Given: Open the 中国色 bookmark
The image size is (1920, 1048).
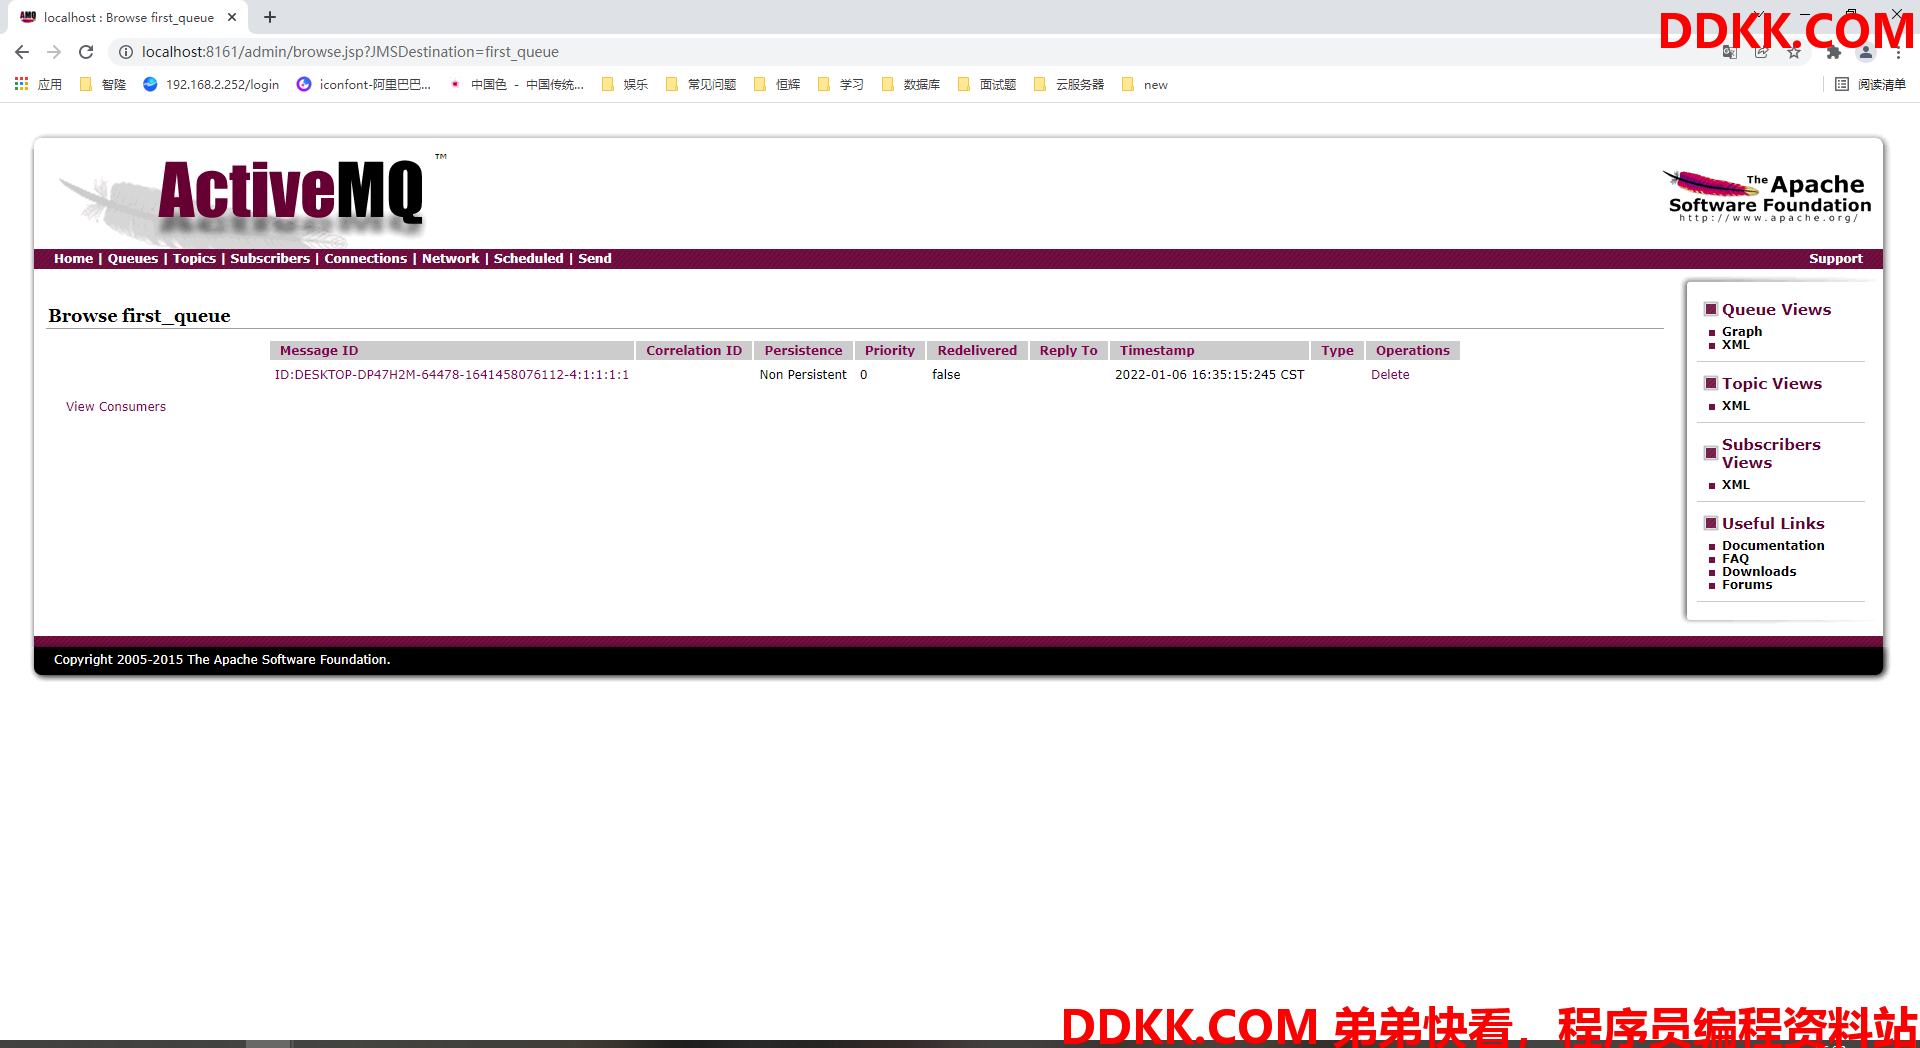Looking at the screenshot, I should point(516,85).
